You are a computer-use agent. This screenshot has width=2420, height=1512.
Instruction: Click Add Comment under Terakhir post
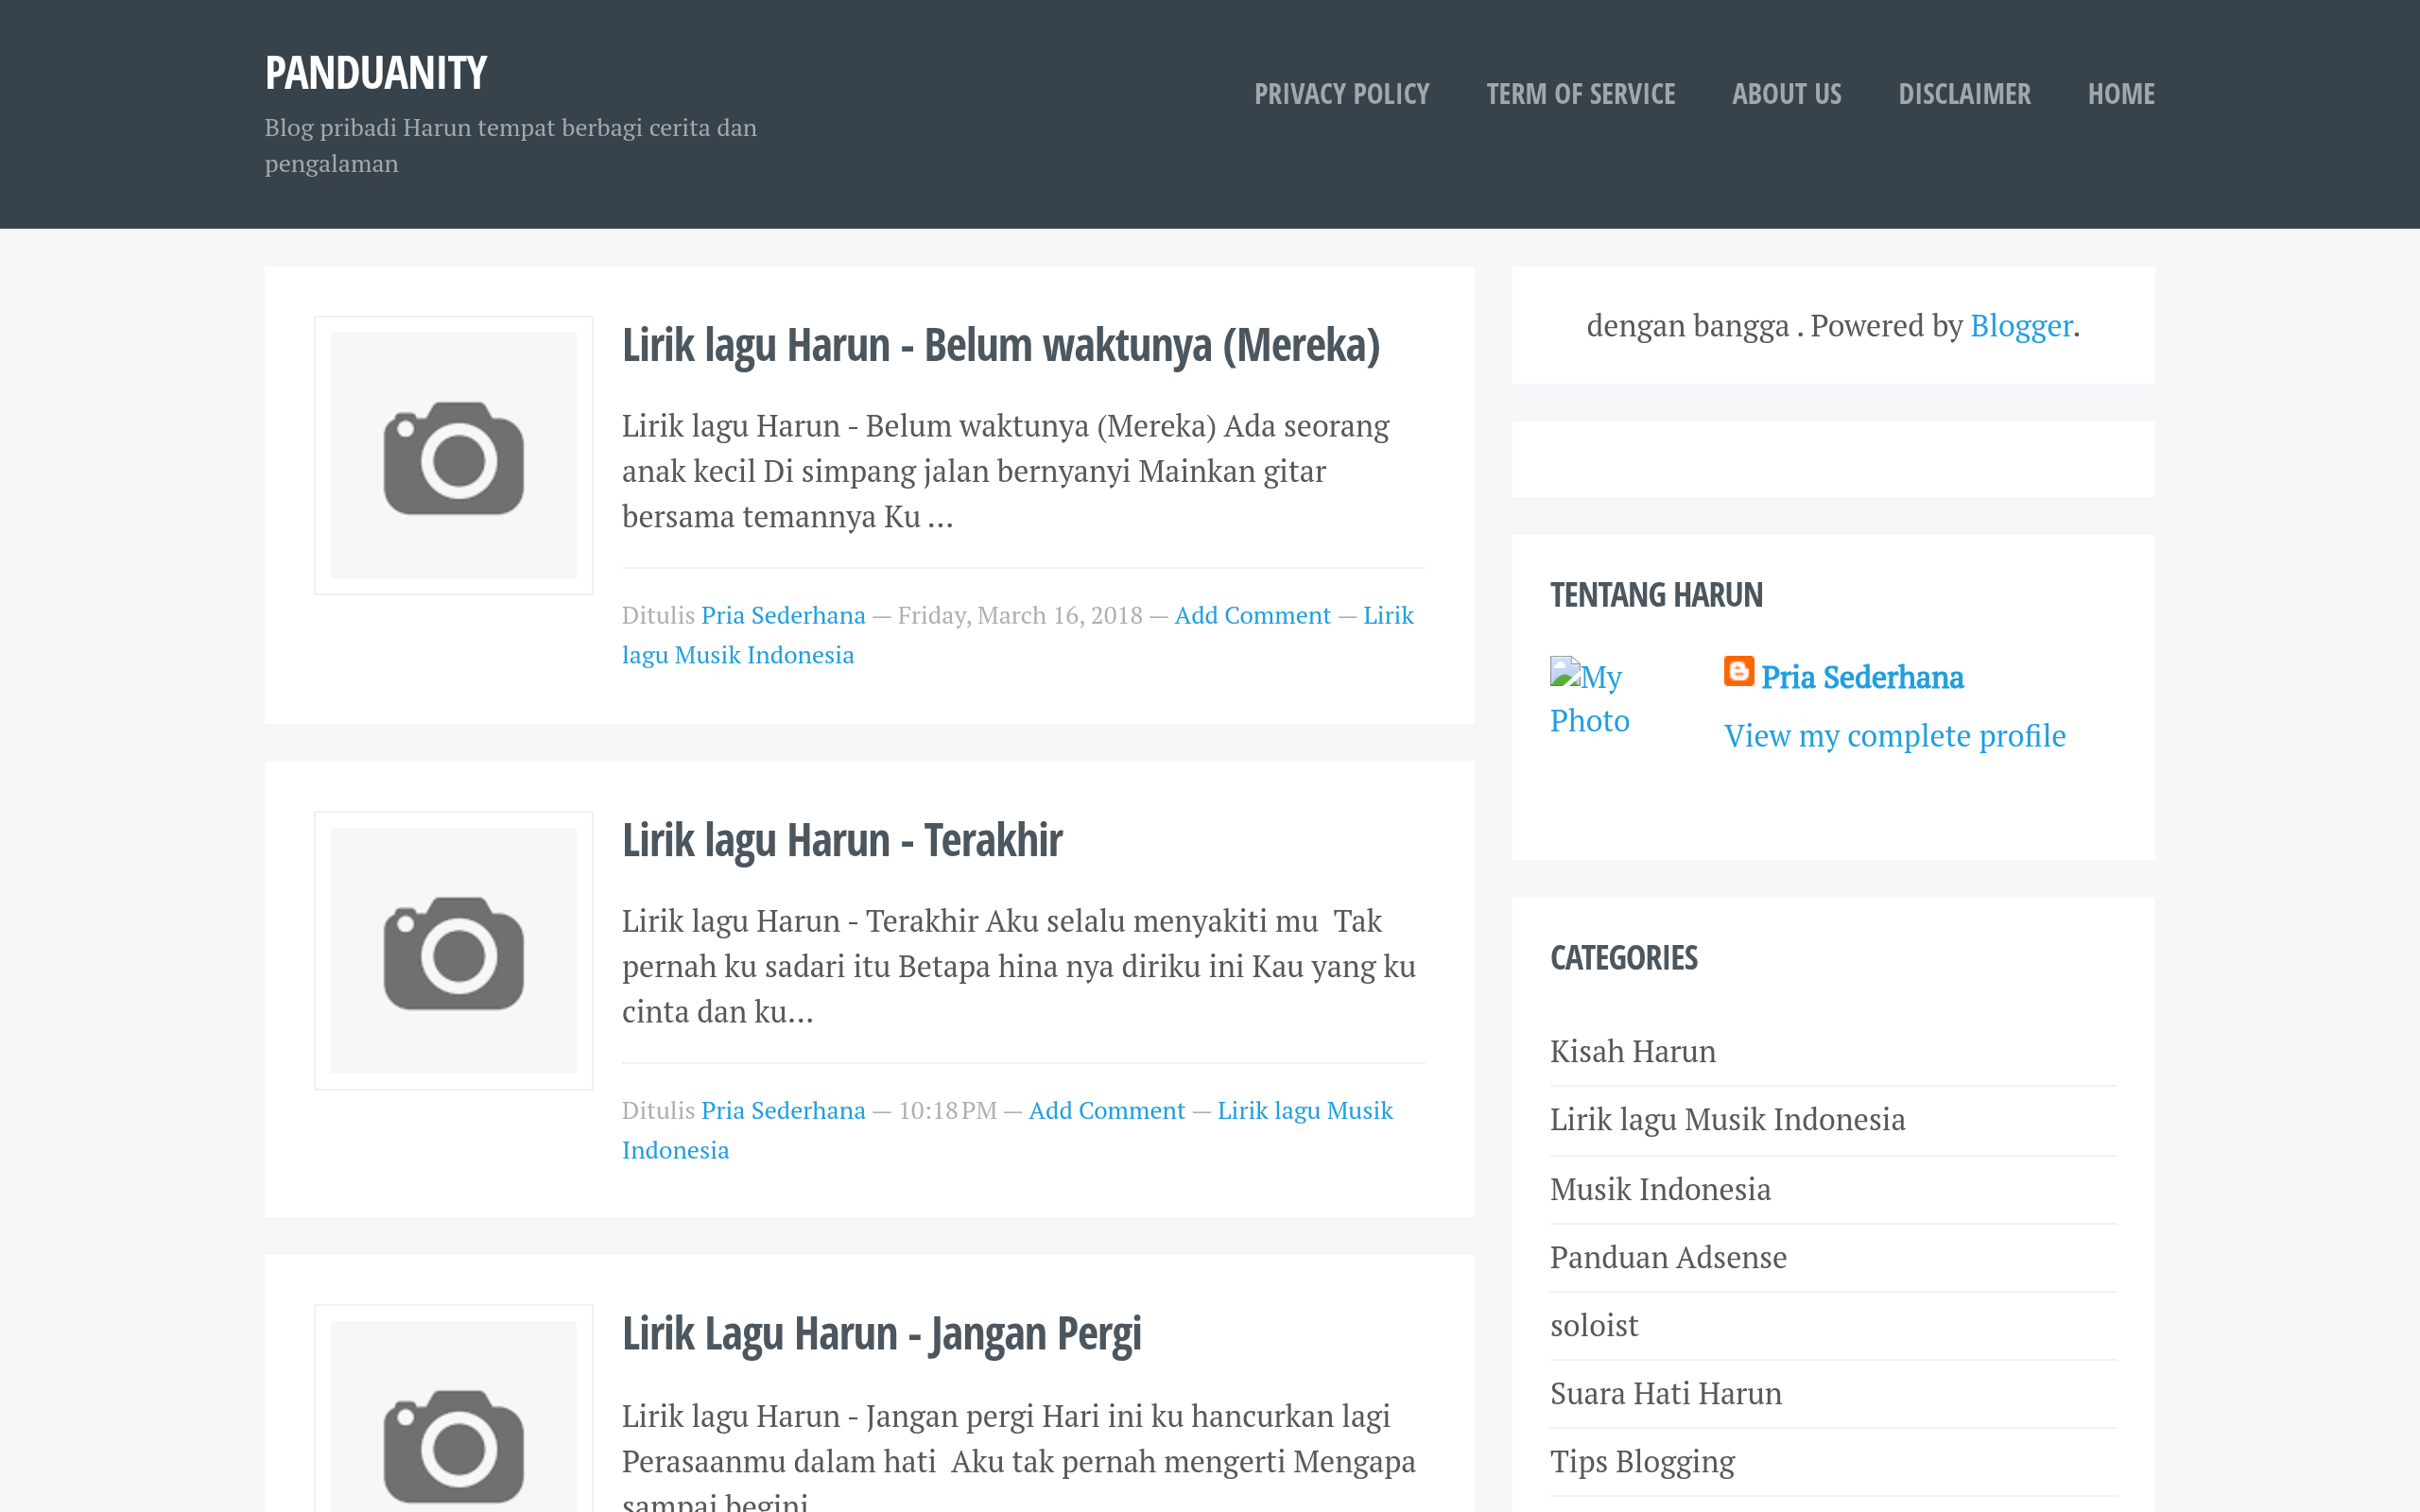1106,1110
